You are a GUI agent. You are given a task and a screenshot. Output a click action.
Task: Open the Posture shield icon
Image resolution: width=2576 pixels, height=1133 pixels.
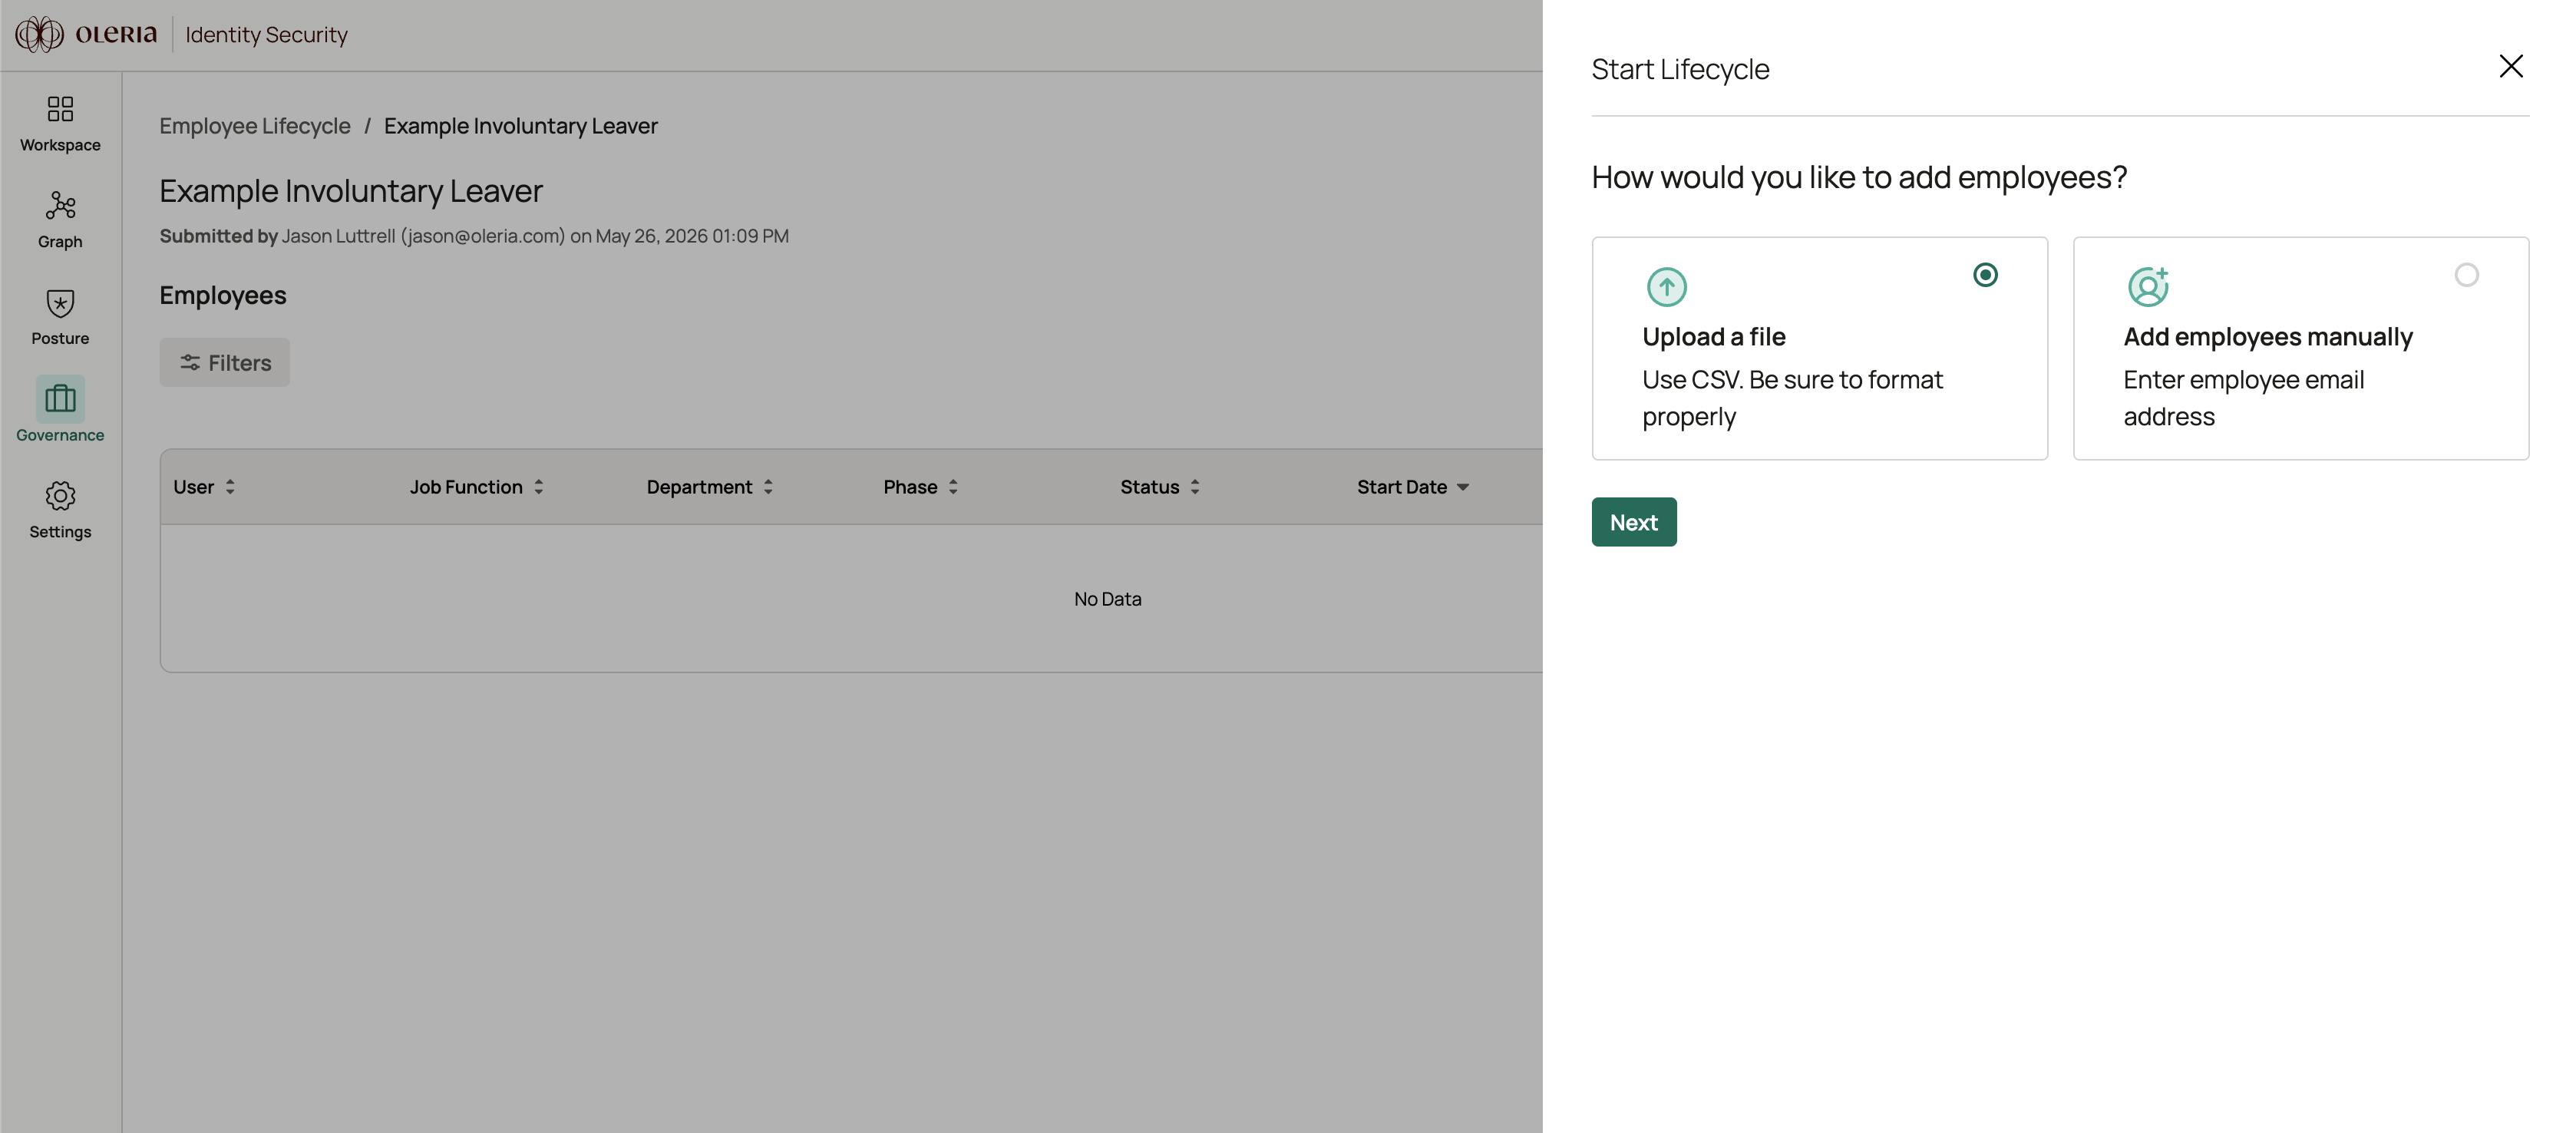click(60, 303)
